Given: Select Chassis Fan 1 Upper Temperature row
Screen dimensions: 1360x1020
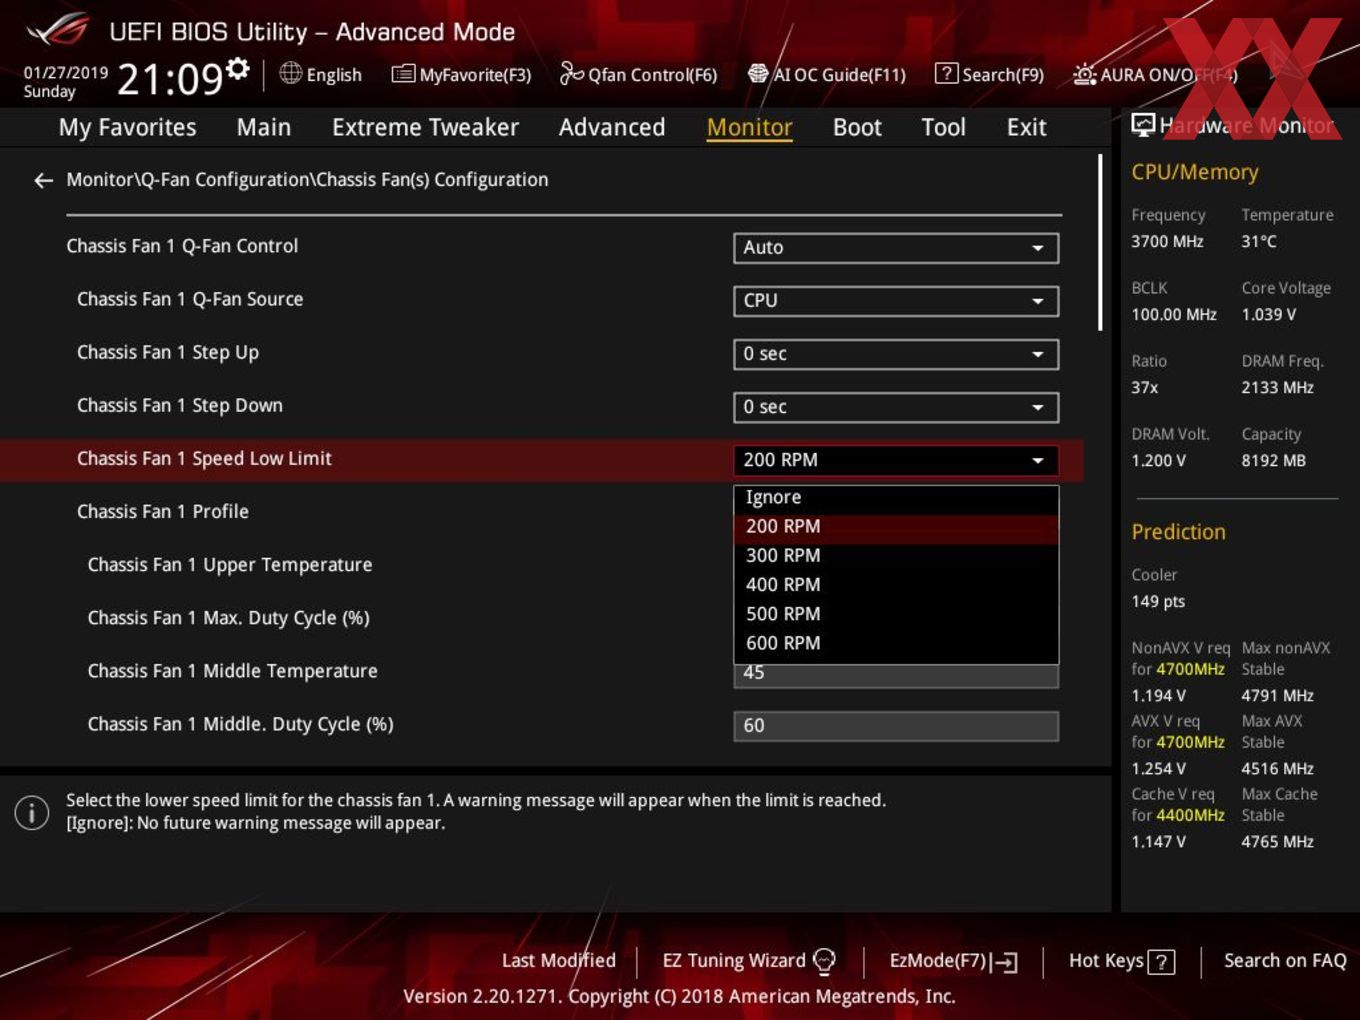Looking at the screenshot, I should 230,565.
